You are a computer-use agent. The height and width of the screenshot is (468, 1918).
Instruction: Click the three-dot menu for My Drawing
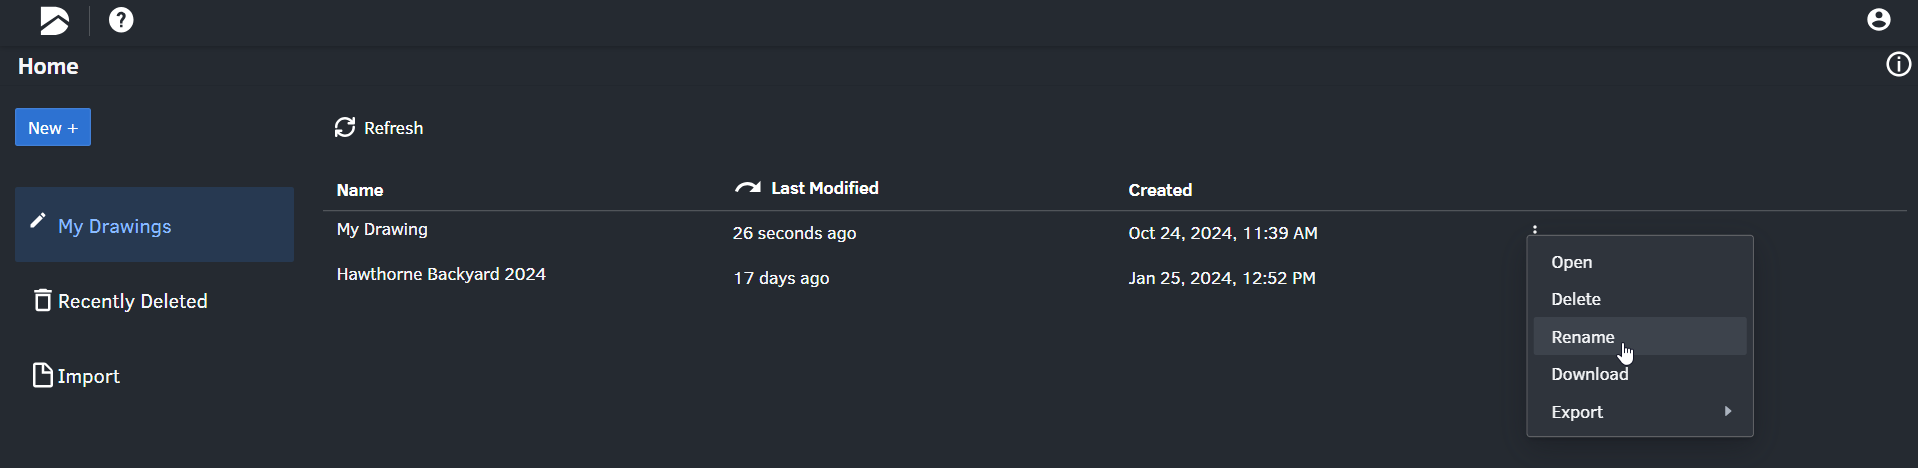point(1535,230)
